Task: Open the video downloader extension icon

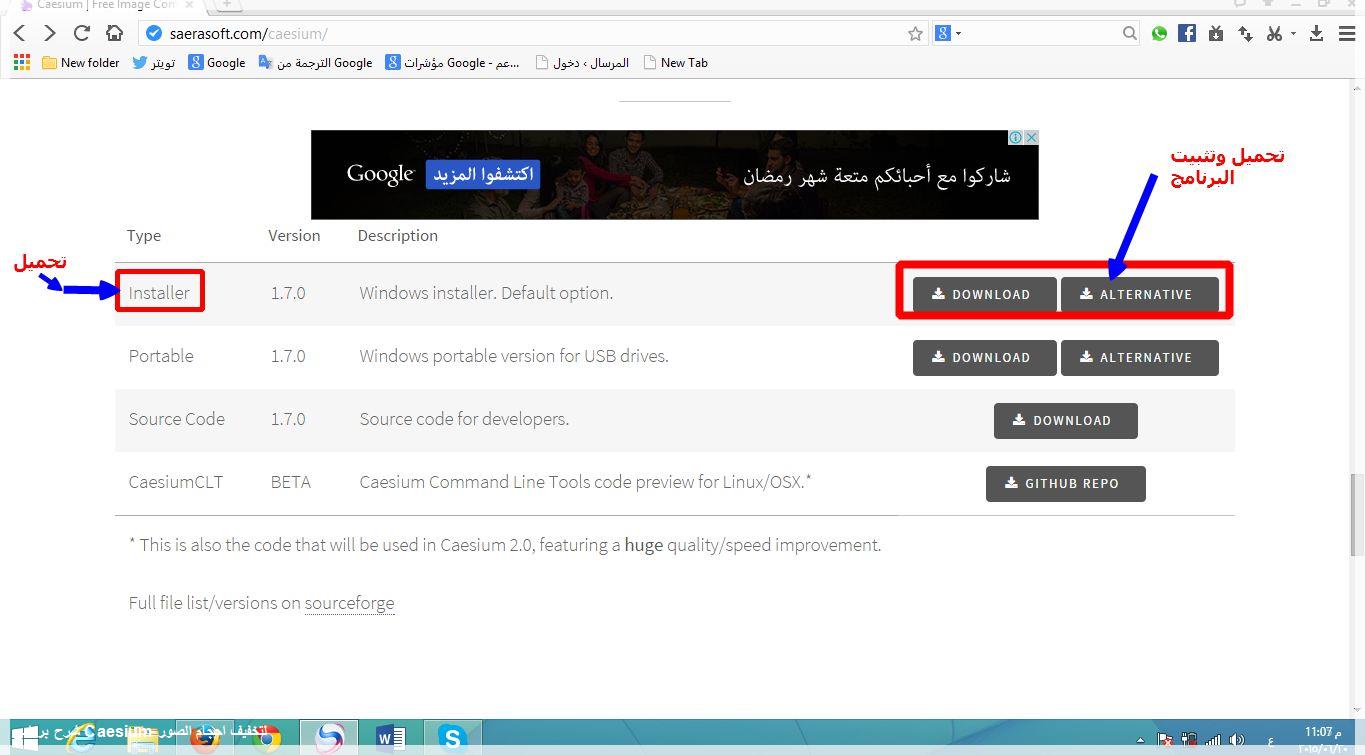Action: [x=1216, y=33]
